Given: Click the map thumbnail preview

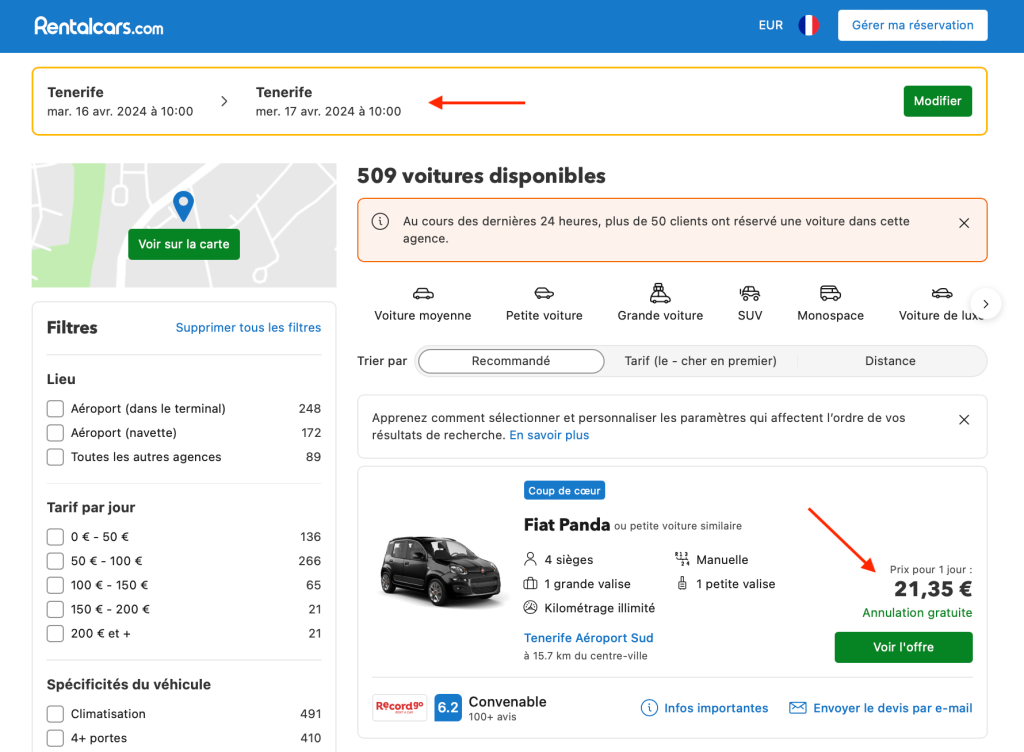Looking at the screenshot, I should pos(184,225).
